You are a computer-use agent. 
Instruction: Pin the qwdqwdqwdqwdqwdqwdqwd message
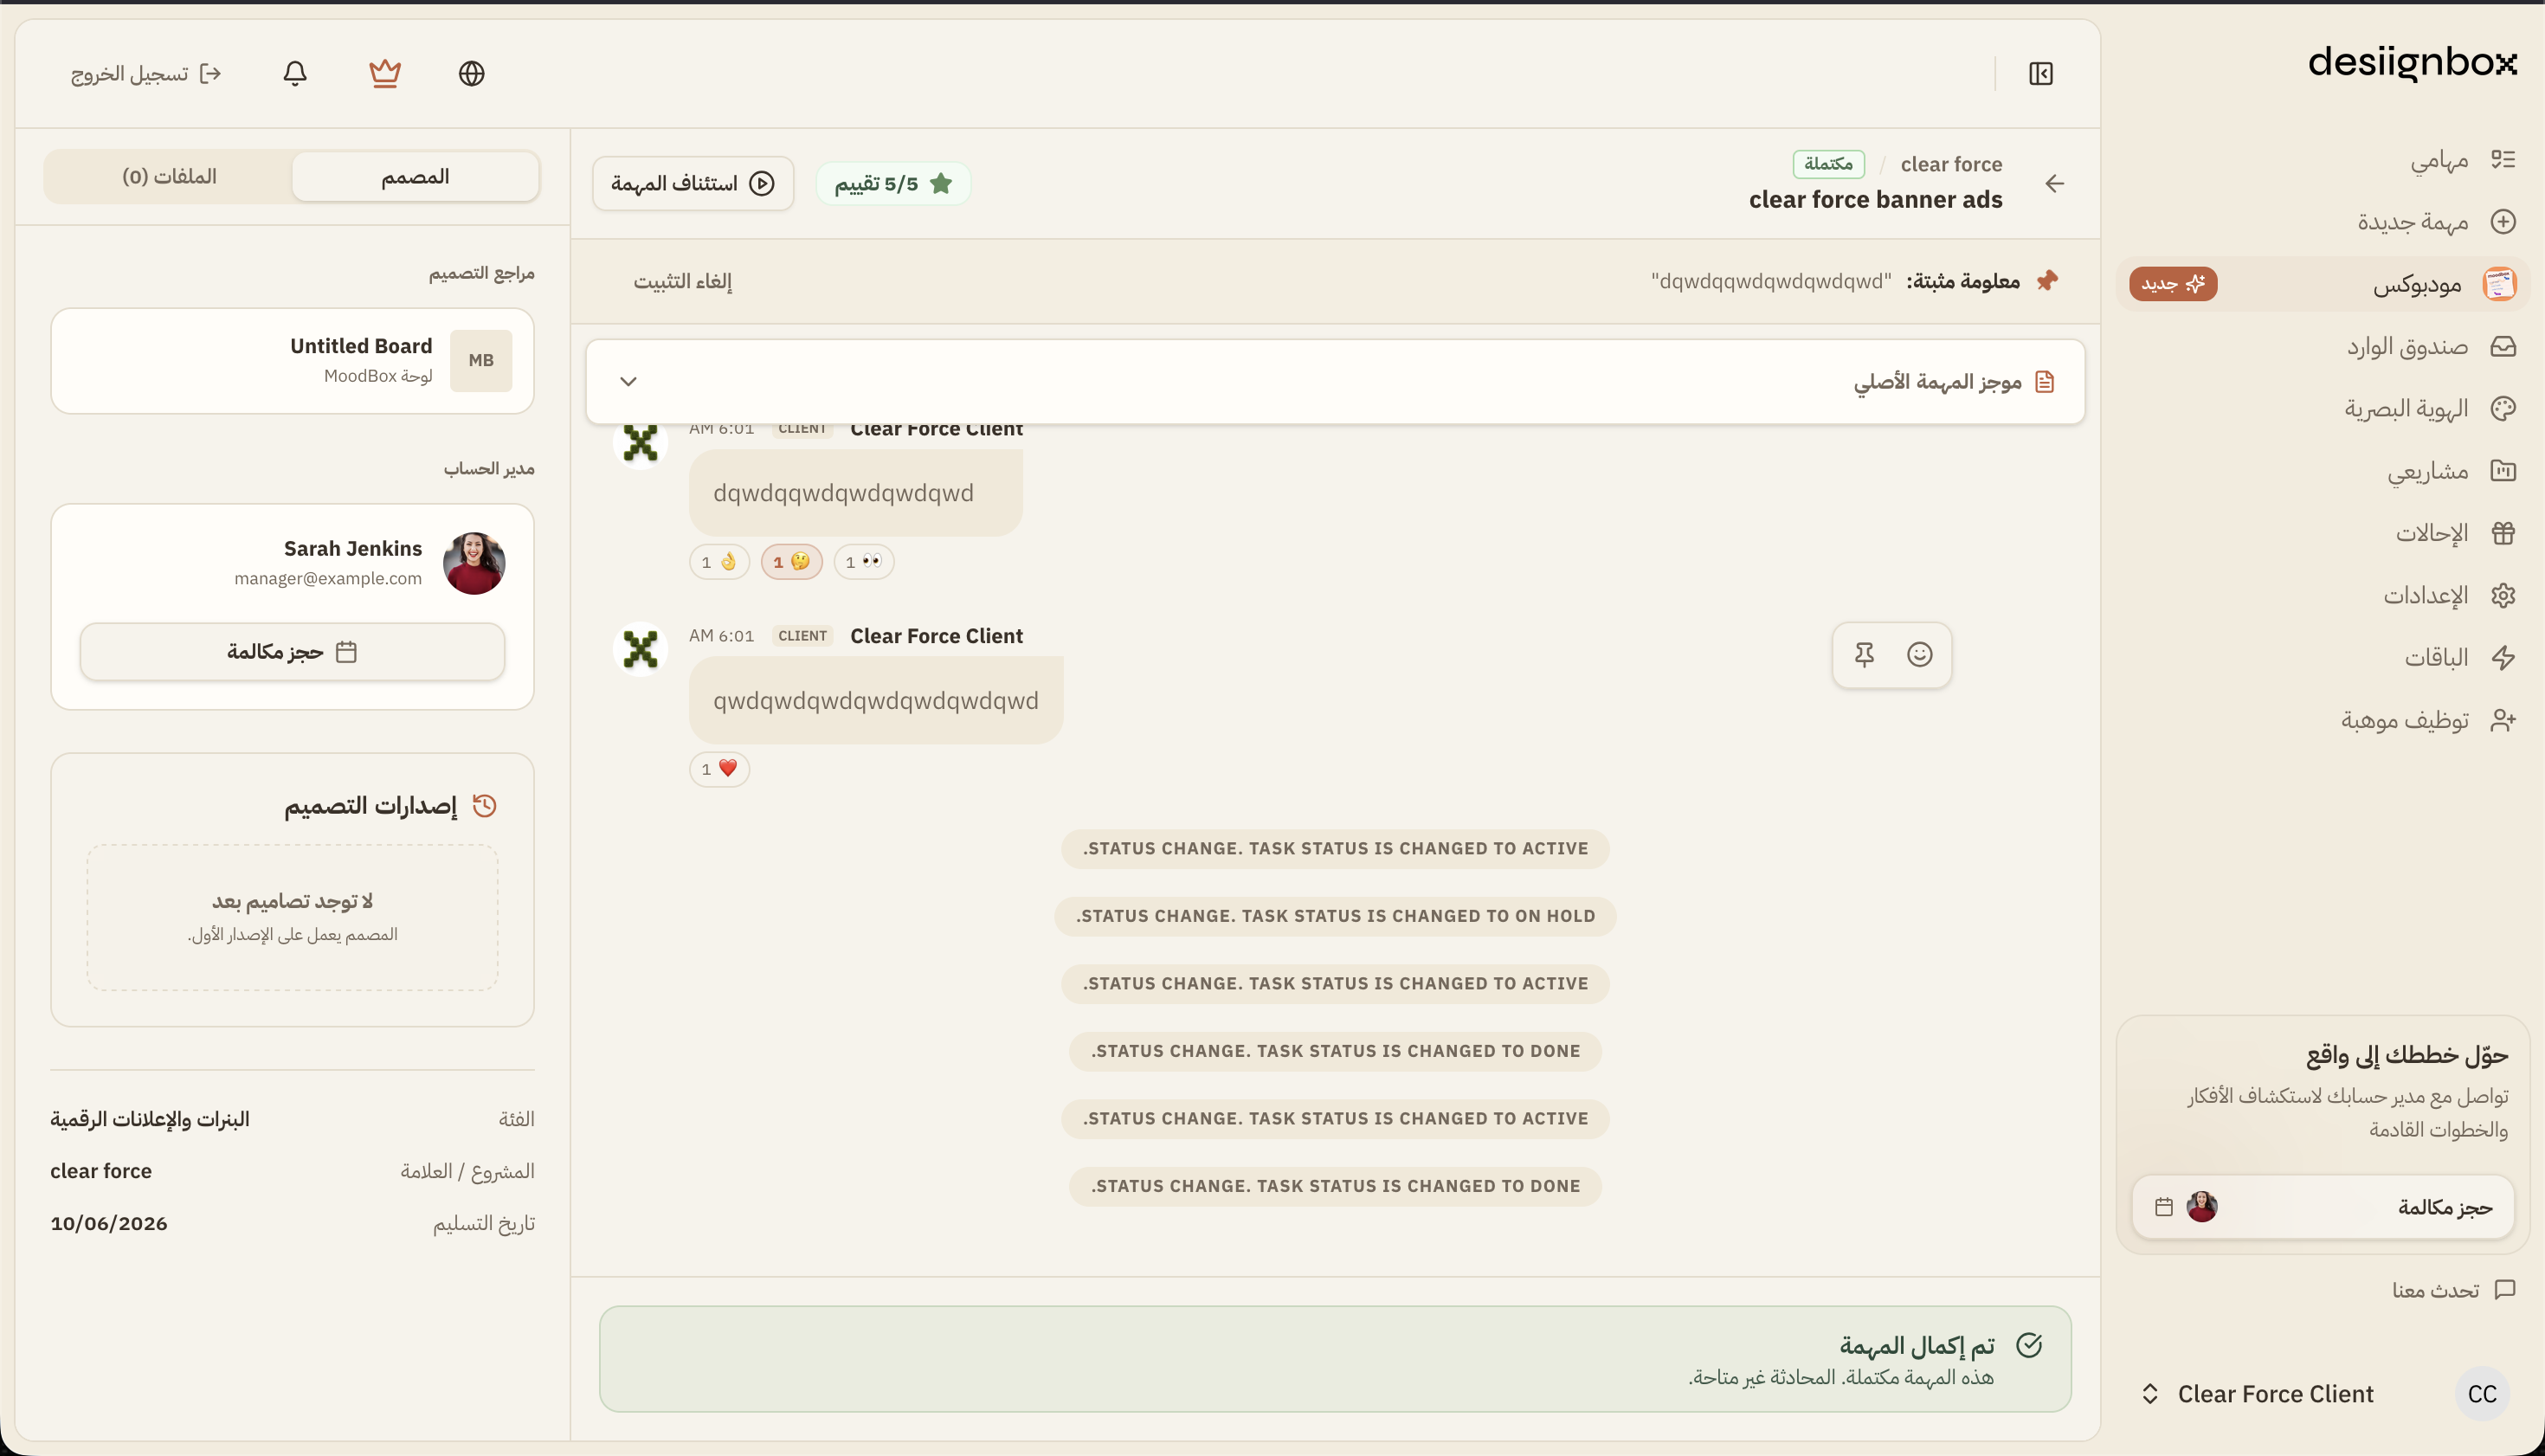pos(1864,655)
